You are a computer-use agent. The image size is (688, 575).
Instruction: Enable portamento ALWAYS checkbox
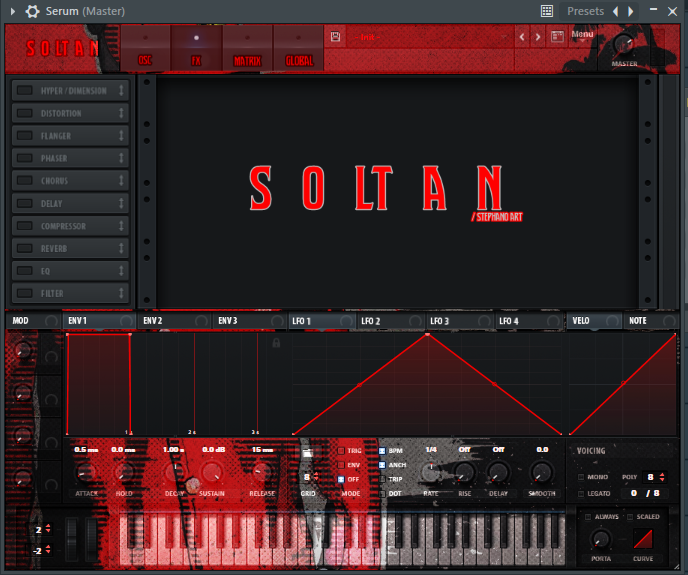pyautogui.click(x=588, y=517)
